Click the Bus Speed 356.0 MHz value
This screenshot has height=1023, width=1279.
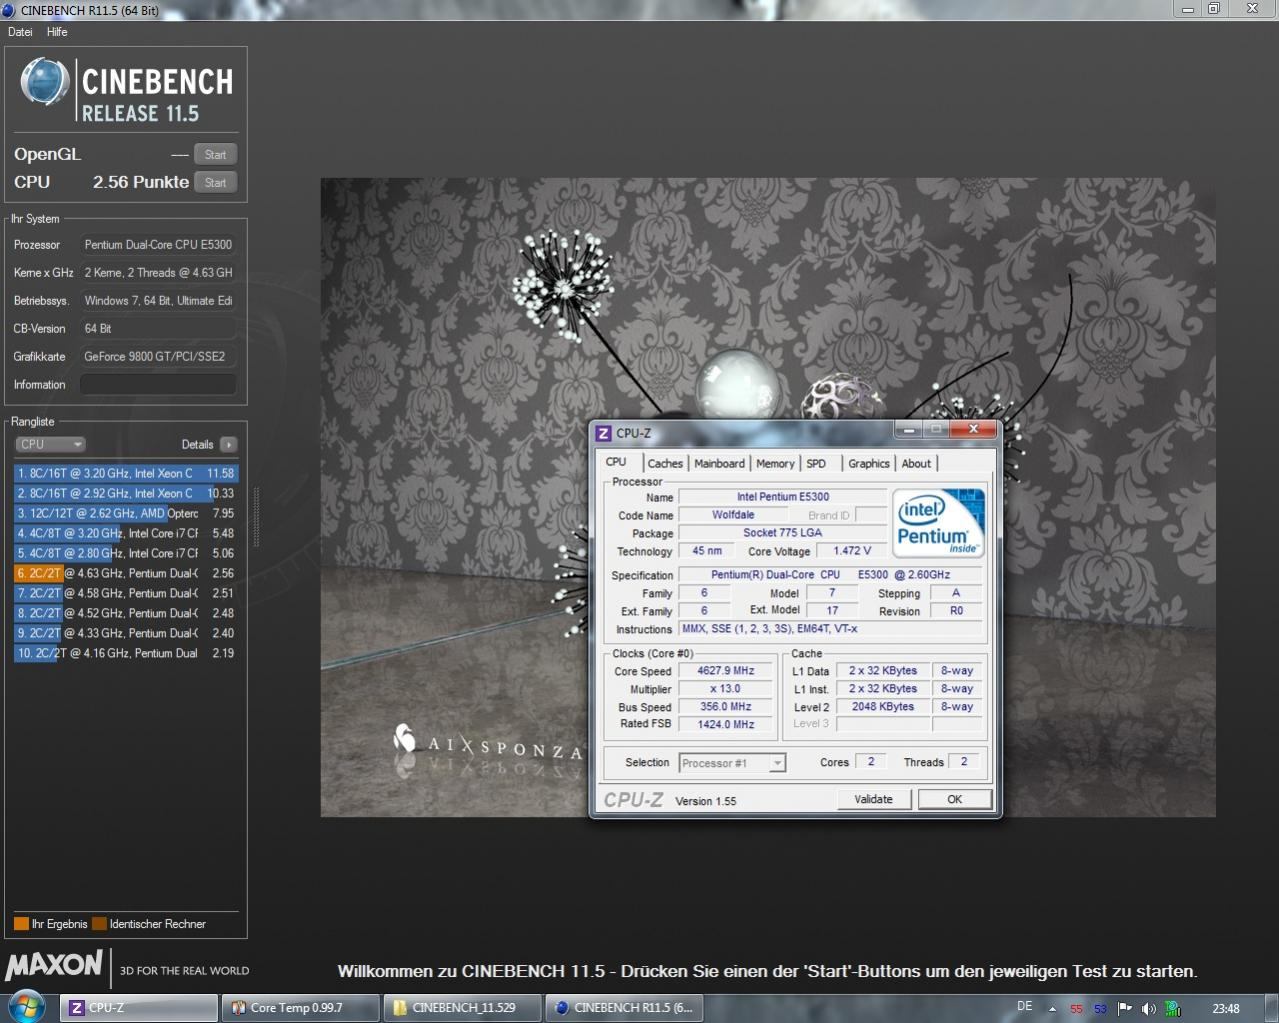coord(726,707)
